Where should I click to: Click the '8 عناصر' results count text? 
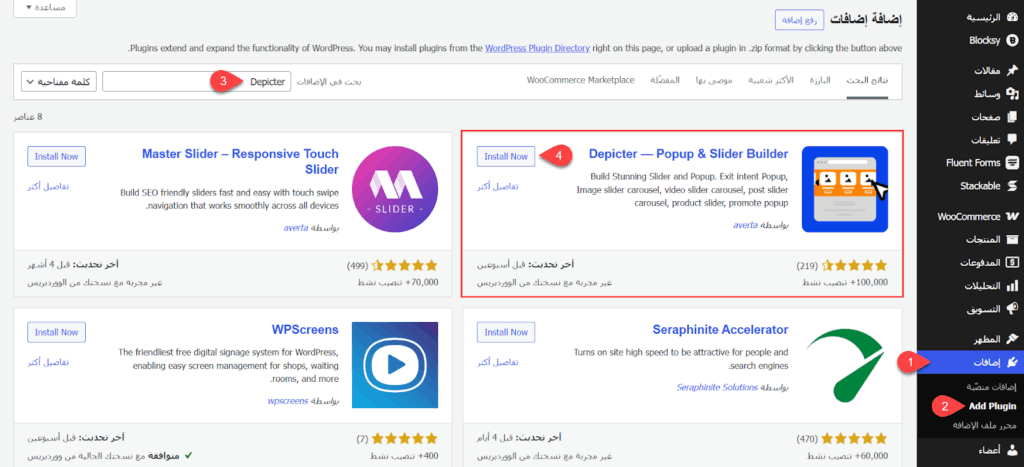coord(27,118)
